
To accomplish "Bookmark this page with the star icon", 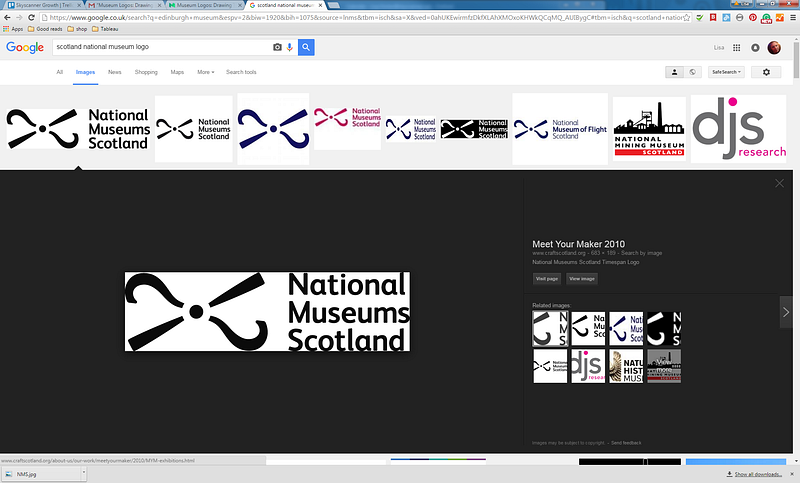I will (x=687, y=17).
